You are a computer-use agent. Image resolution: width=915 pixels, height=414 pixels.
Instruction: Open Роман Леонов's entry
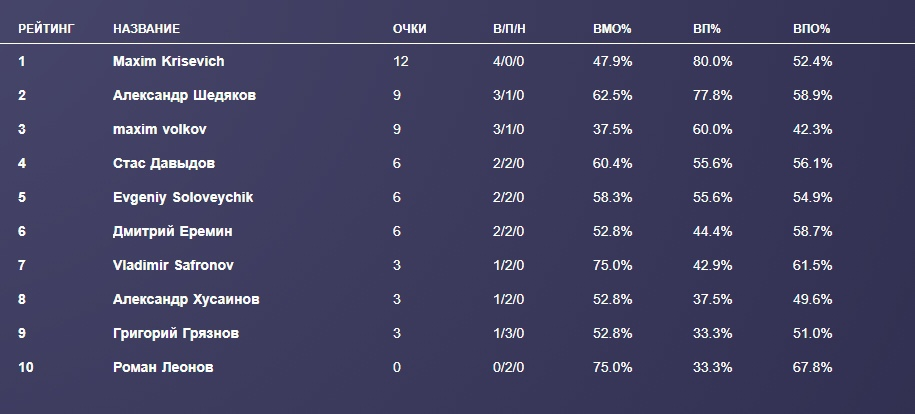(x=163, y=367)
